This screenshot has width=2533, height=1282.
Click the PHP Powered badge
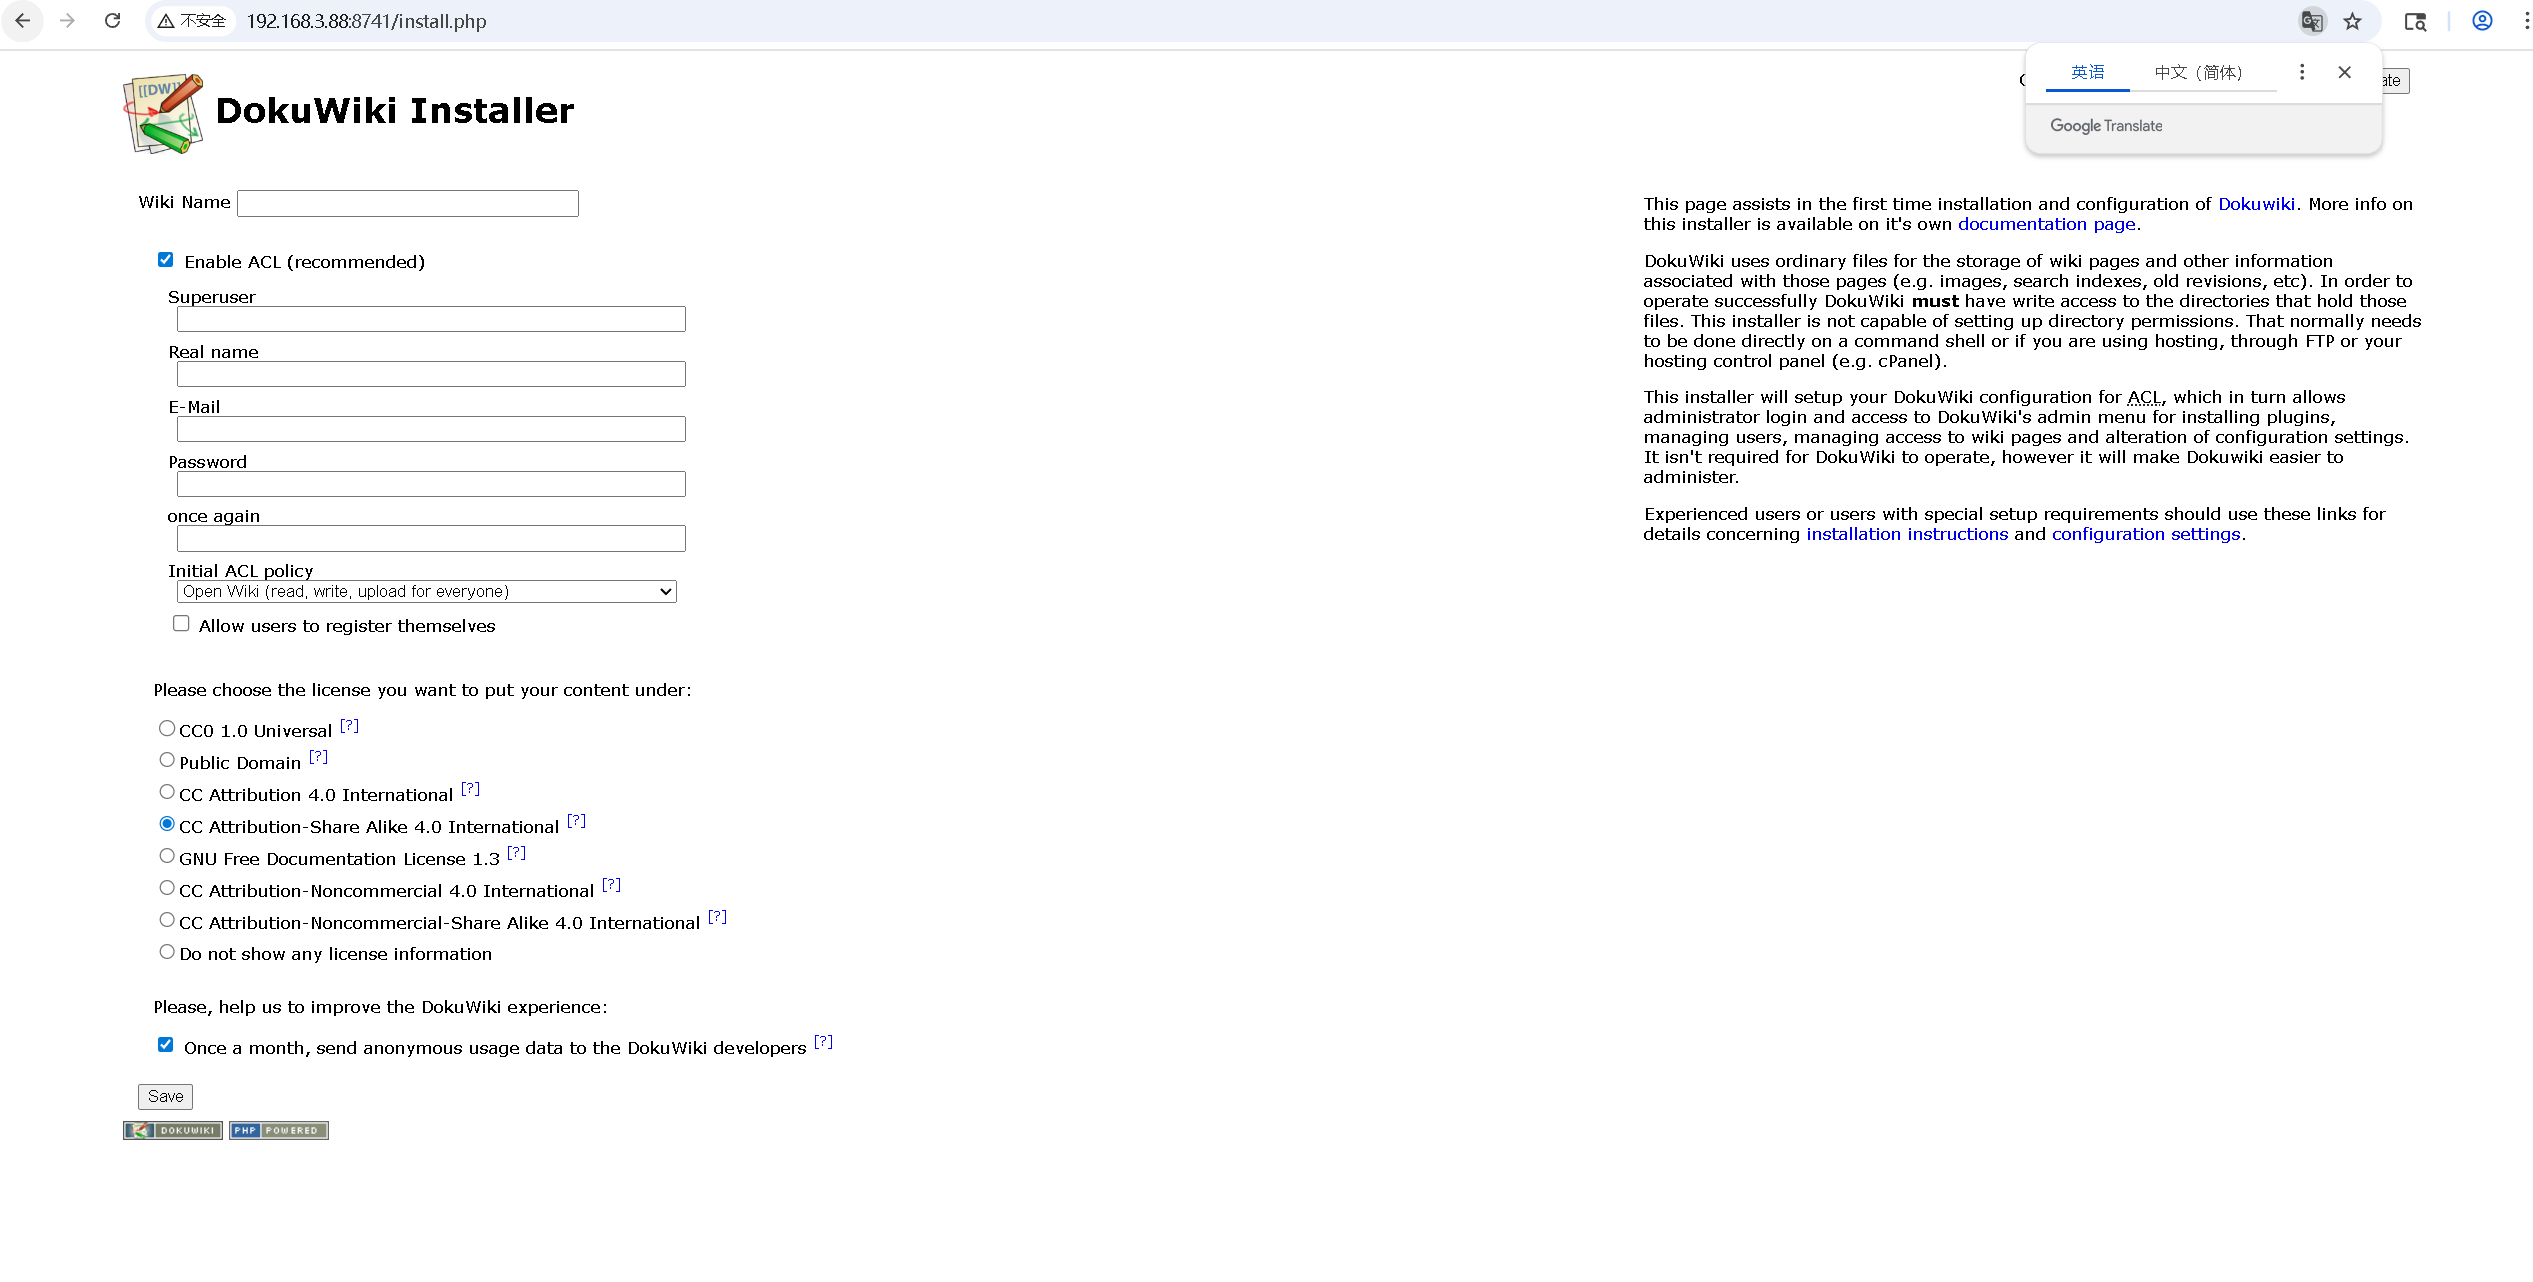tap(278, 1130)
